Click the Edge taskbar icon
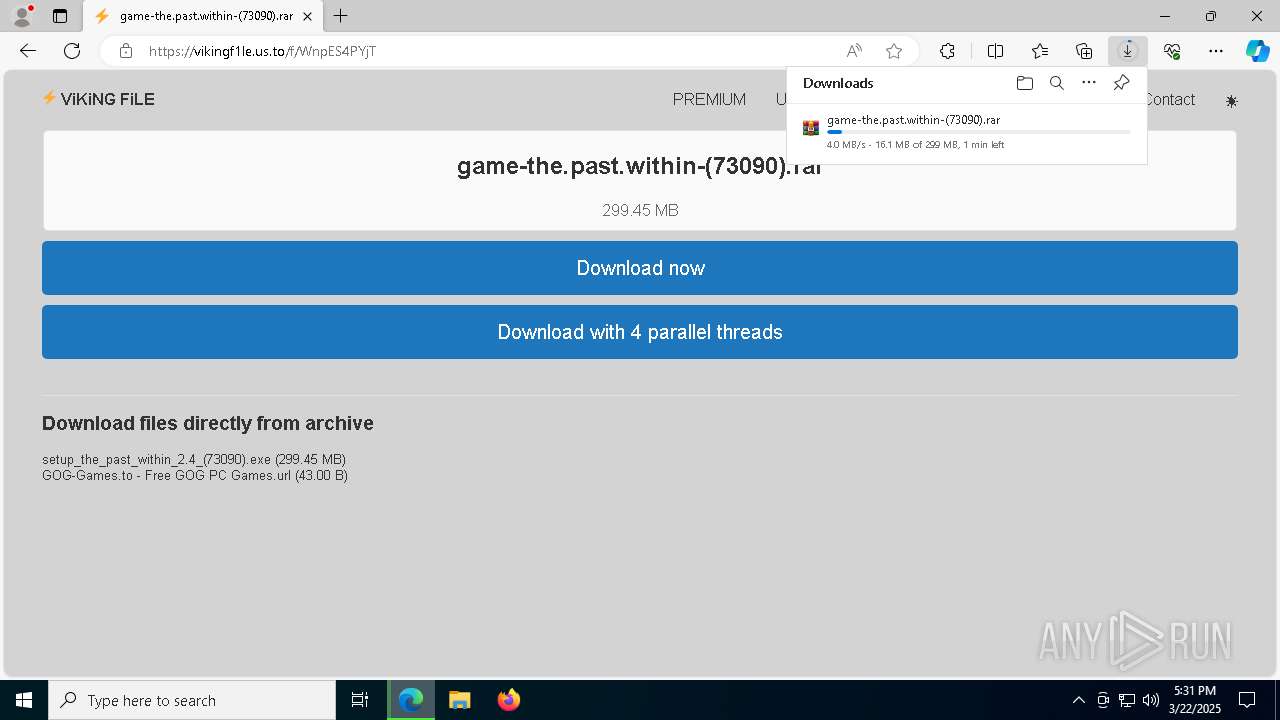Viewport: 1280px width, 720px height. 411,700
